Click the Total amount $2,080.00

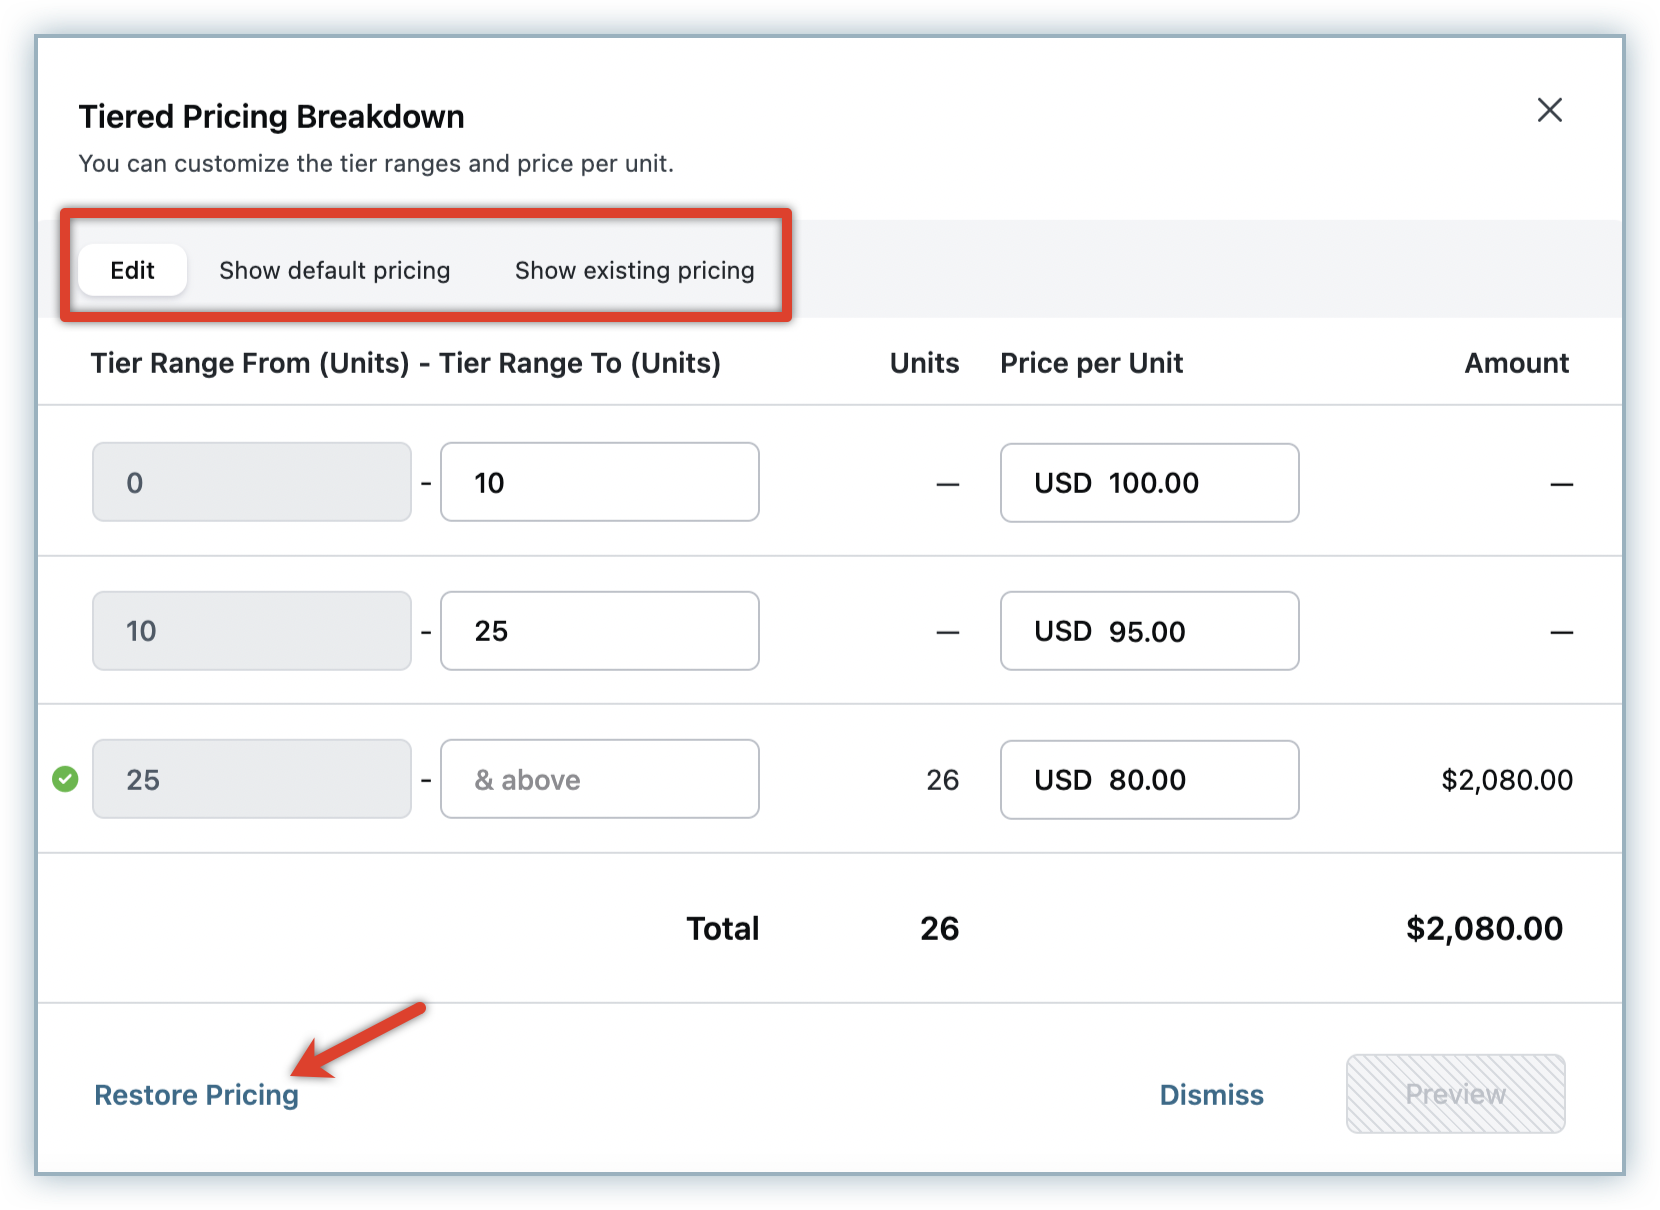point(1484,928)
